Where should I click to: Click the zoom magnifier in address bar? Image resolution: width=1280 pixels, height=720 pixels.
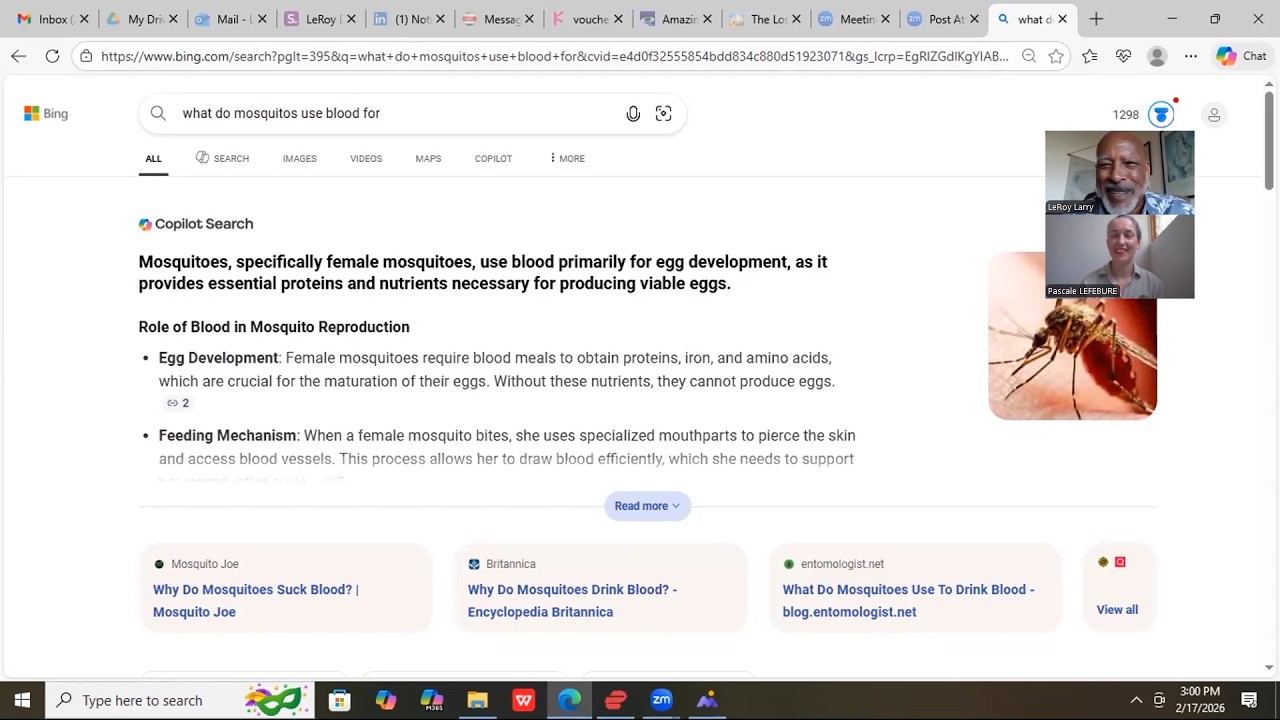[x=1029, y=56]
